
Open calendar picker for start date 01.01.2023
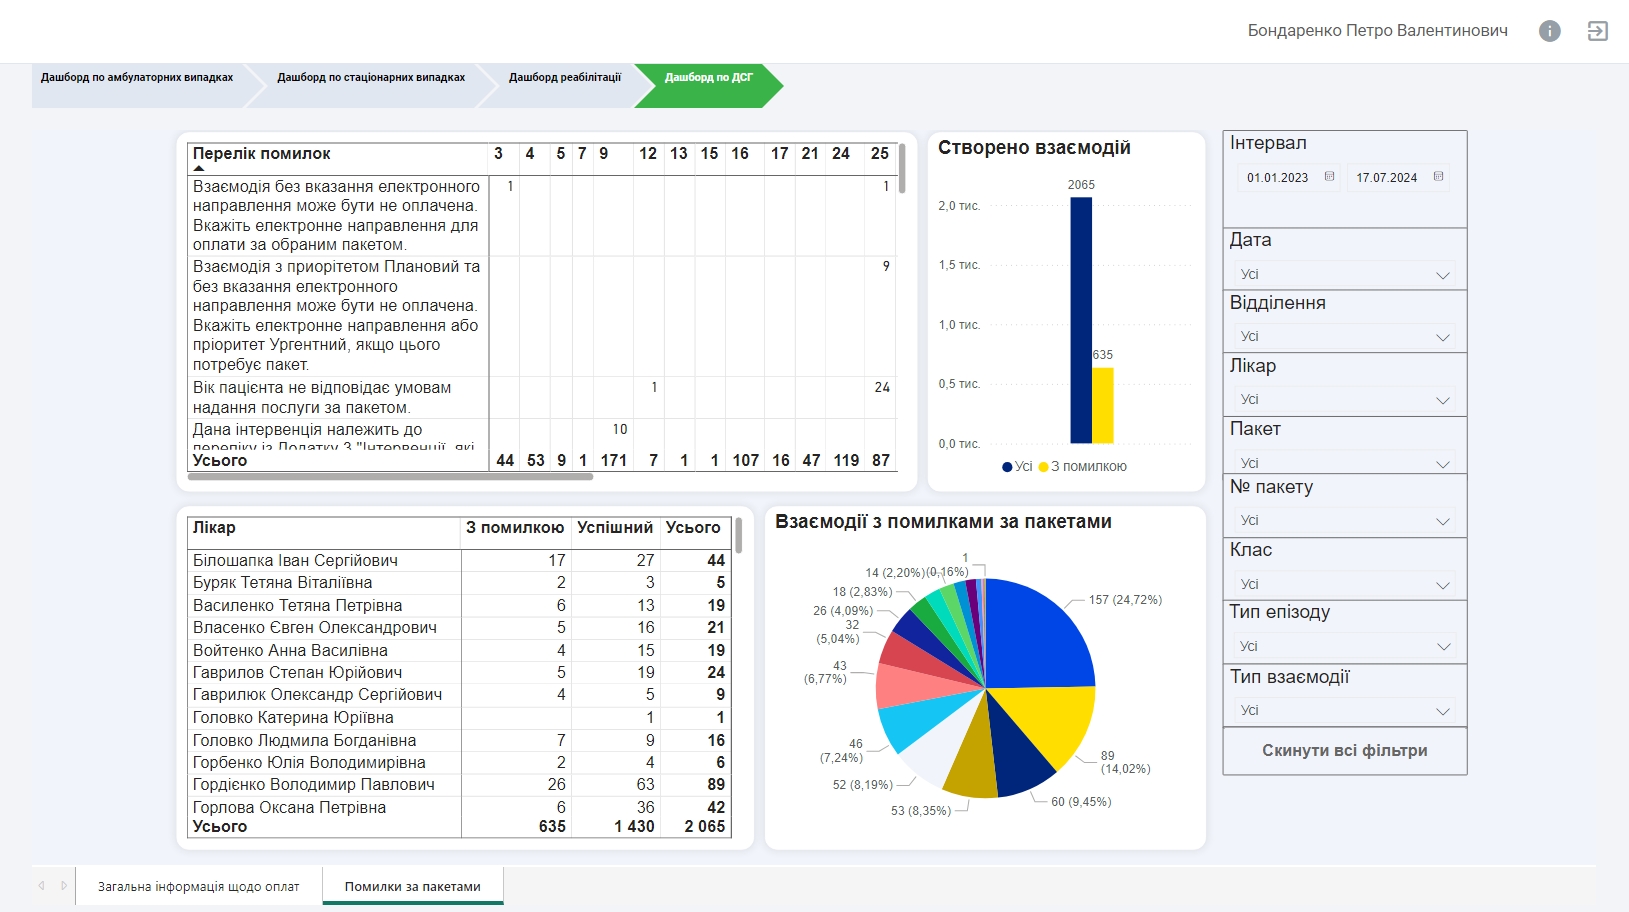pyautogui.click(x=1329, y=177)
